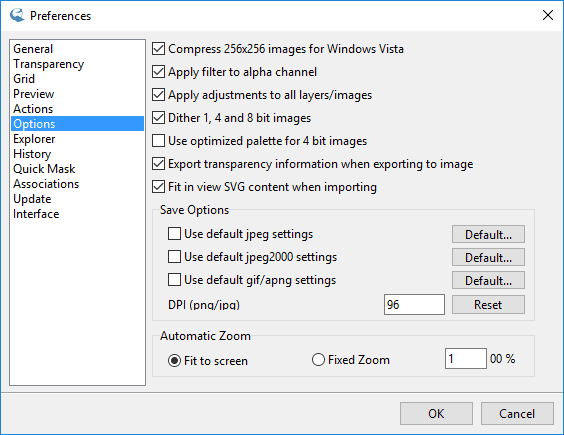The image size is (564, 435).
Task: Click the DPI (png/jpg) input field
Action: coord(414,305)
